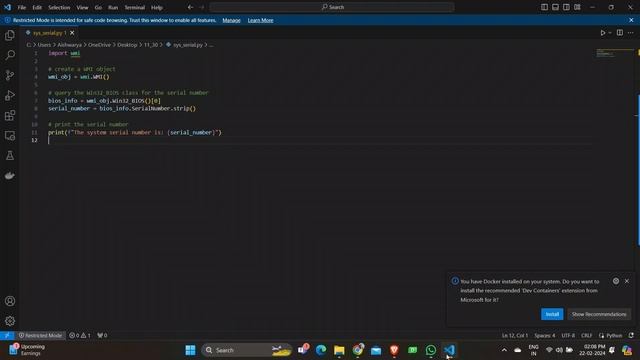The width and height of the screenshot is (640, 360).
Task: Close the sys_serial.py tab
Action: coord(72,33)
